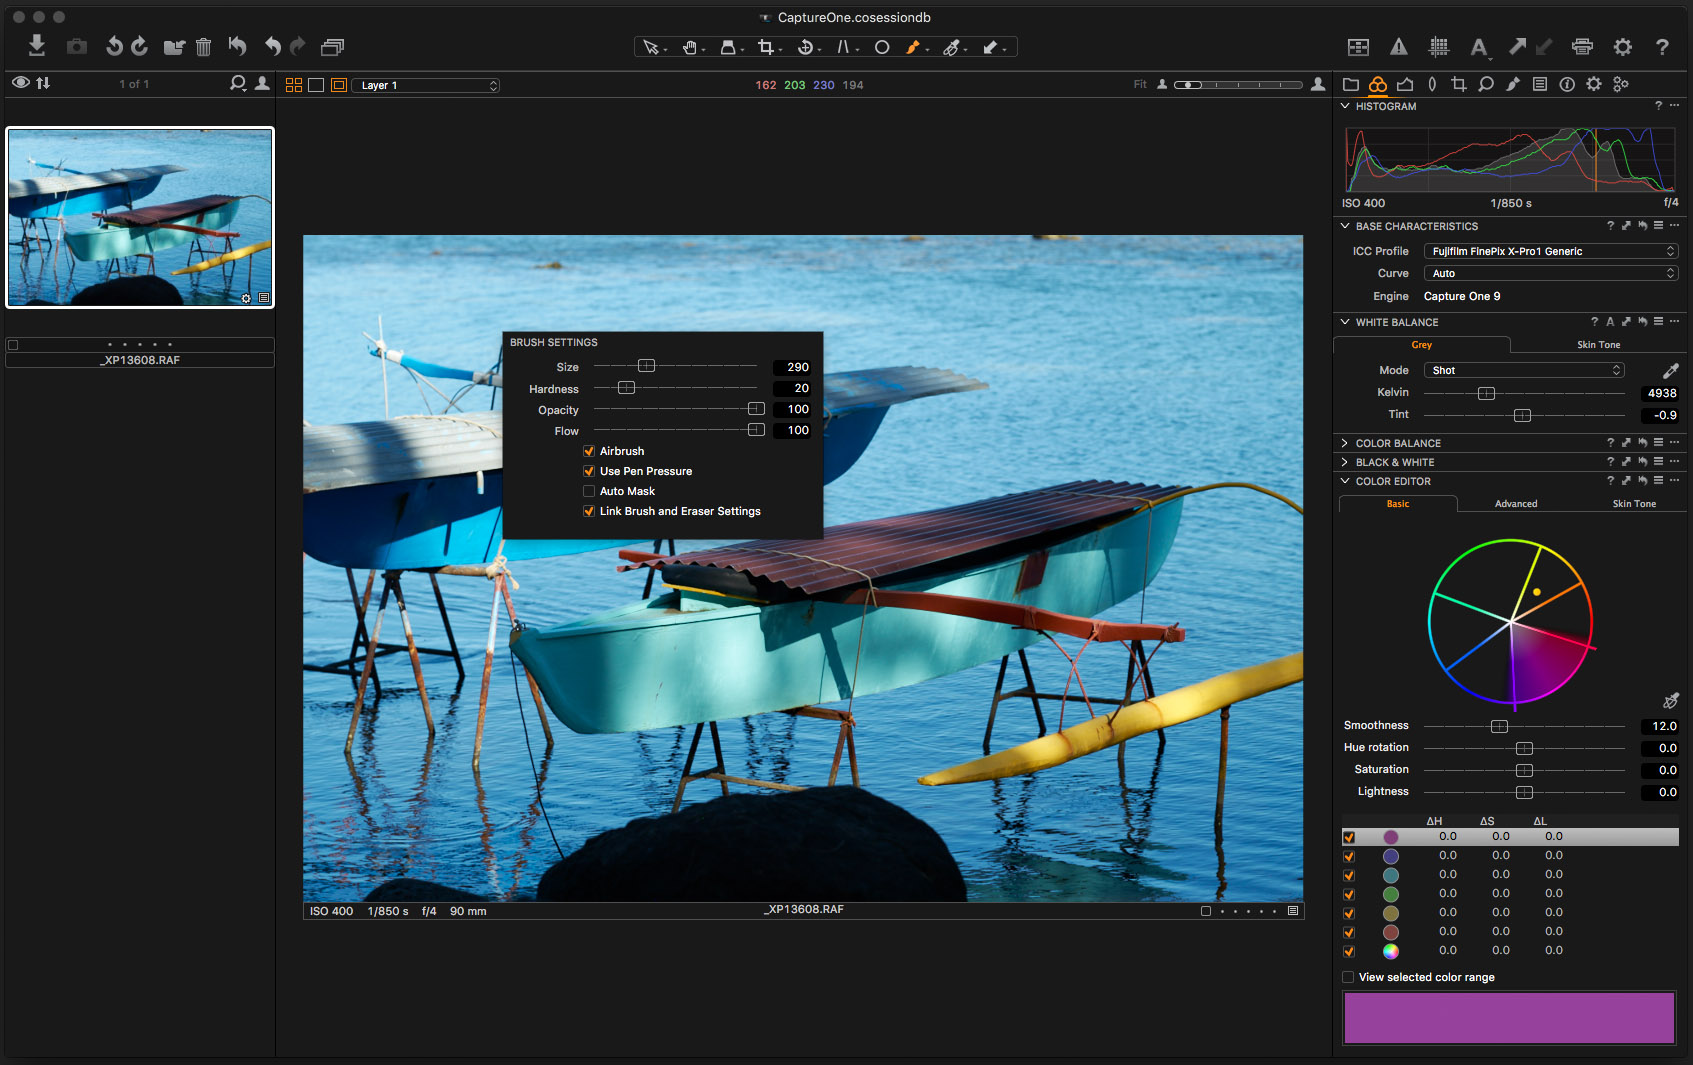Enable the Auto Mask checkbox
The image size is (1693, 1065).
pos(589,491)
